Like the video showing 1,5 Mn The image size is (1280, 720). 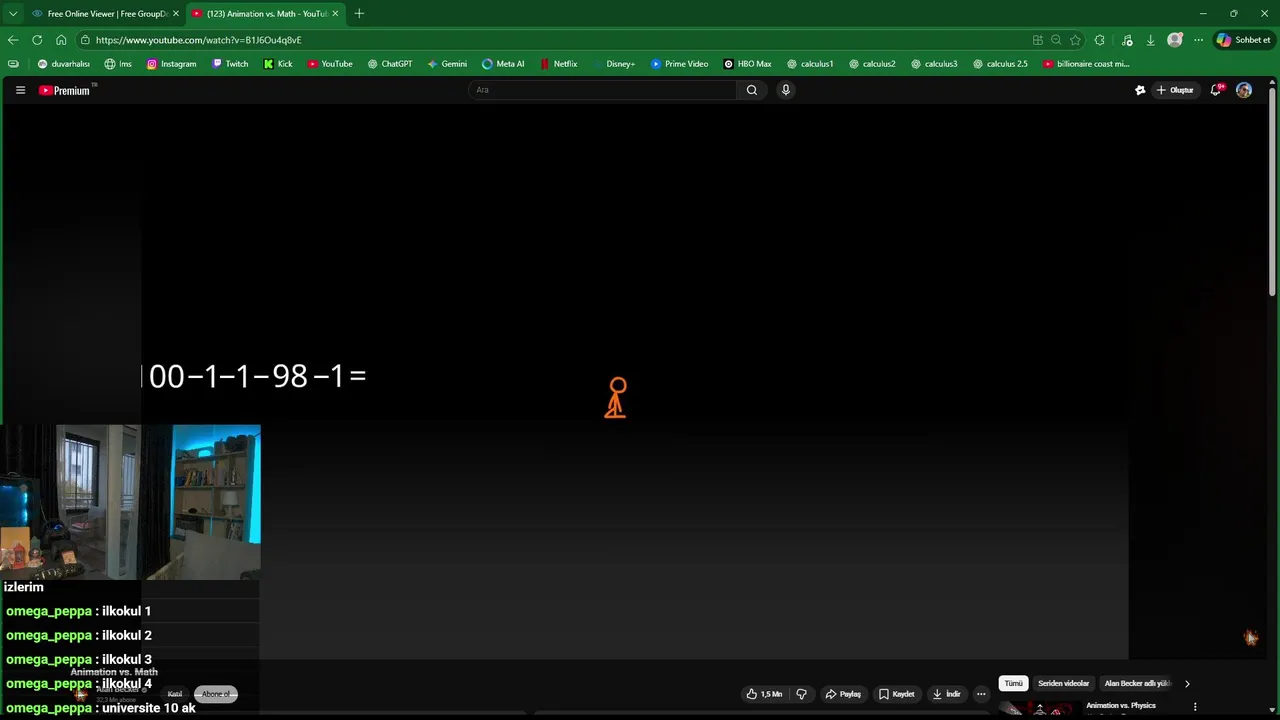[764, 694]
